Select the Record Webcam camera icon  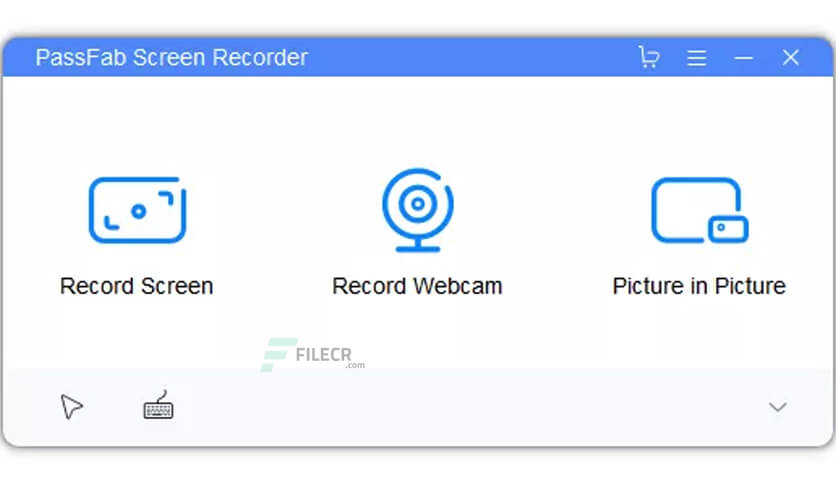(418, 210)
